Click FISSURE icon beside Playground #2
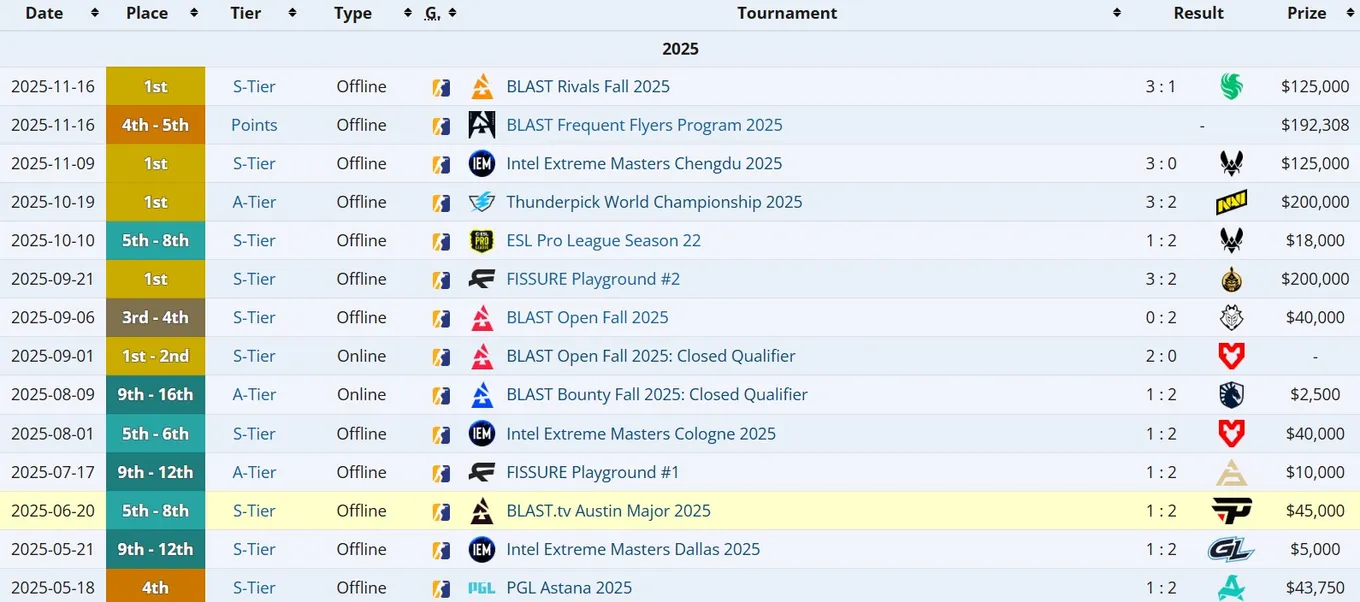 482,279
